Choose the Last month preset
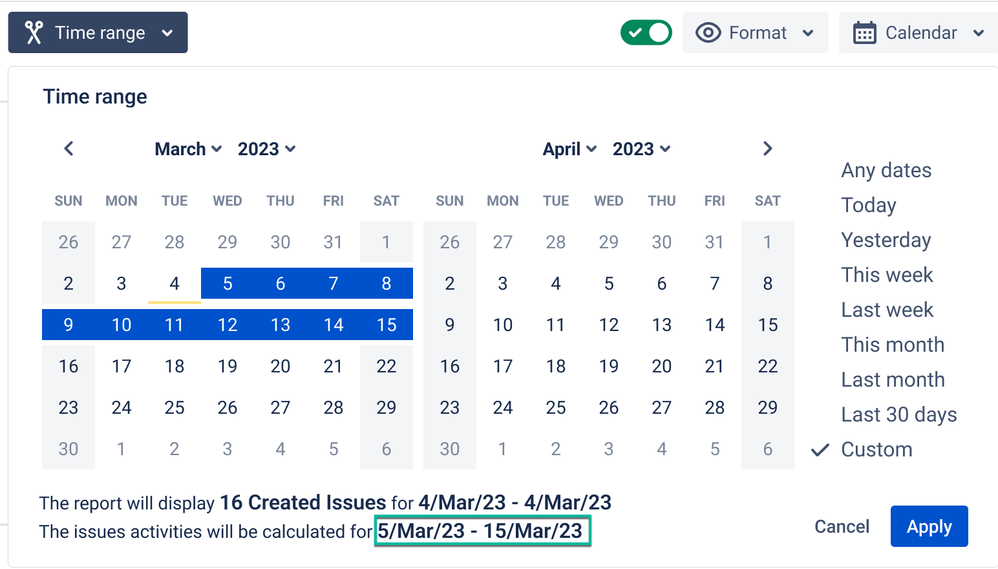 tap(892, 379)
